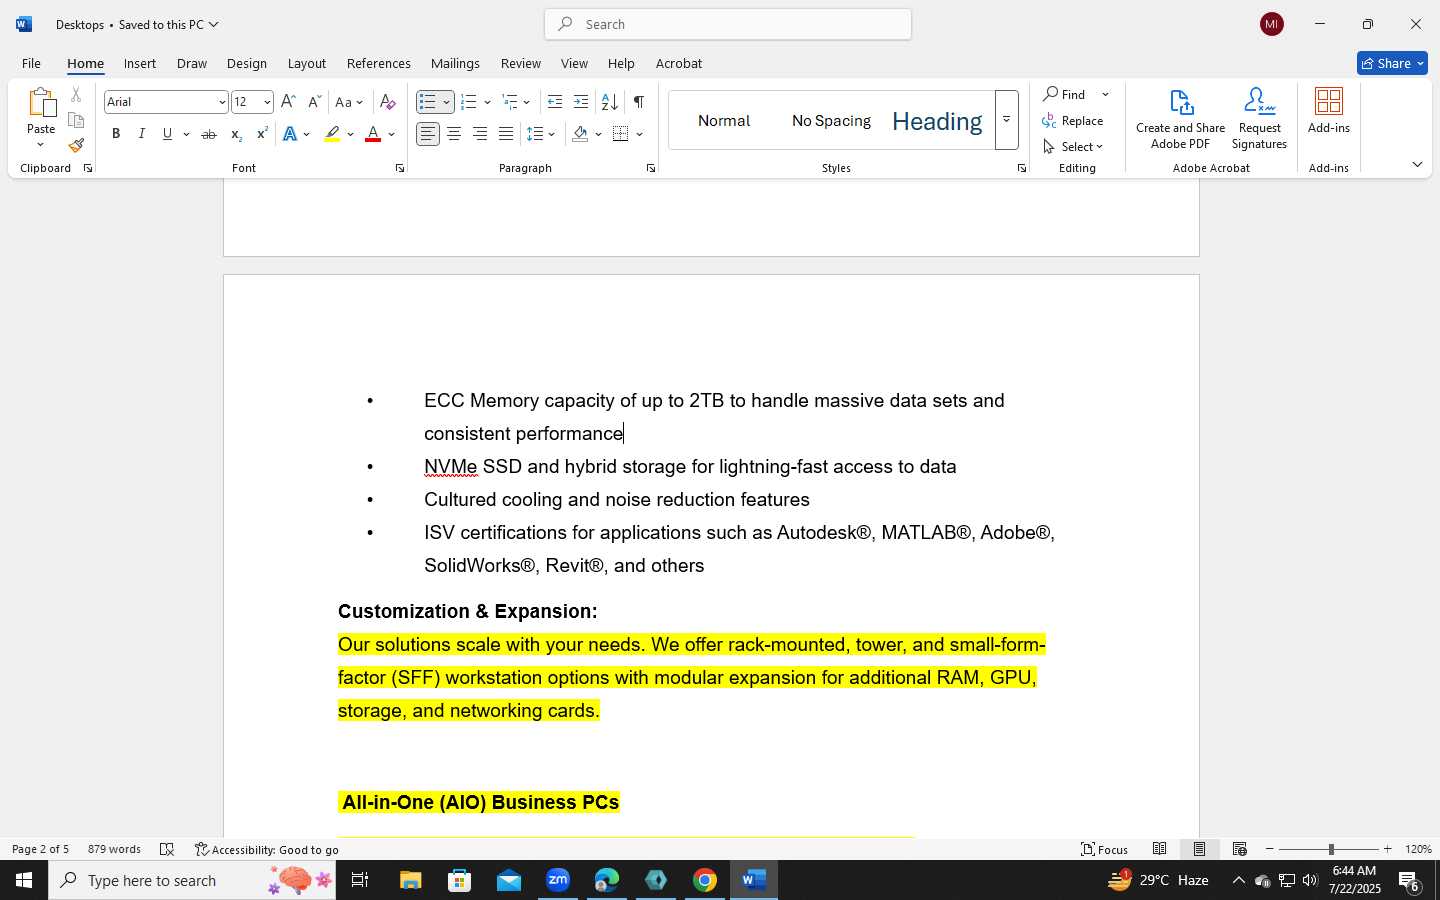Click Create and Share Adobe PDF icon
The width and height of the screenshot is (1440, 900).
point(1180,118)
